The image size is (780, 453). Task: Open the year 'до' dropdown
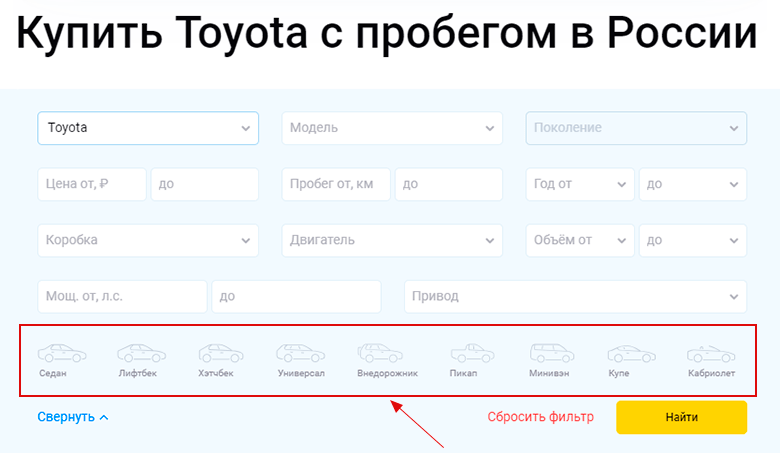(x=693, y=184)
